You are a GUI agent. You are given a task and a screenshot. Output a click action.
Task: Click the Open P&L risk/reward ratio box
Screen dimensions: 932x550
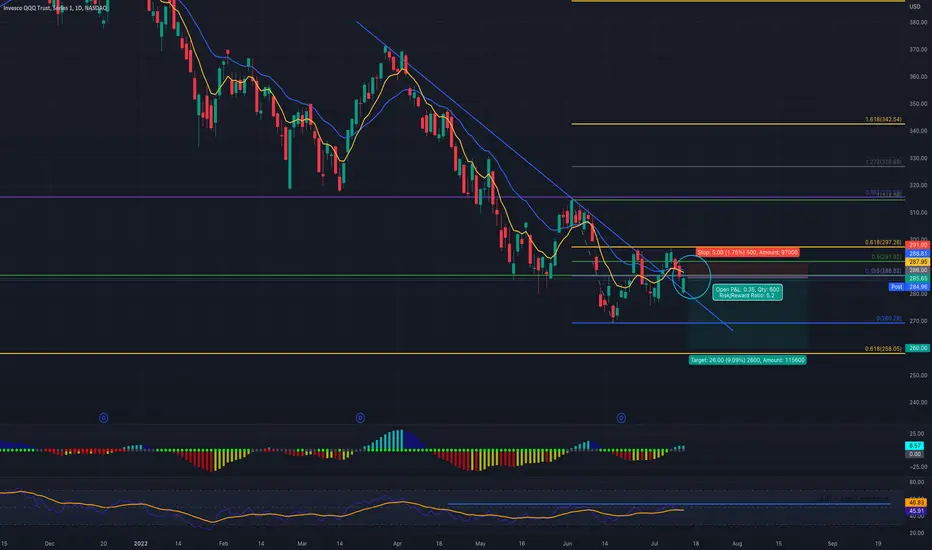pos(747,292)
